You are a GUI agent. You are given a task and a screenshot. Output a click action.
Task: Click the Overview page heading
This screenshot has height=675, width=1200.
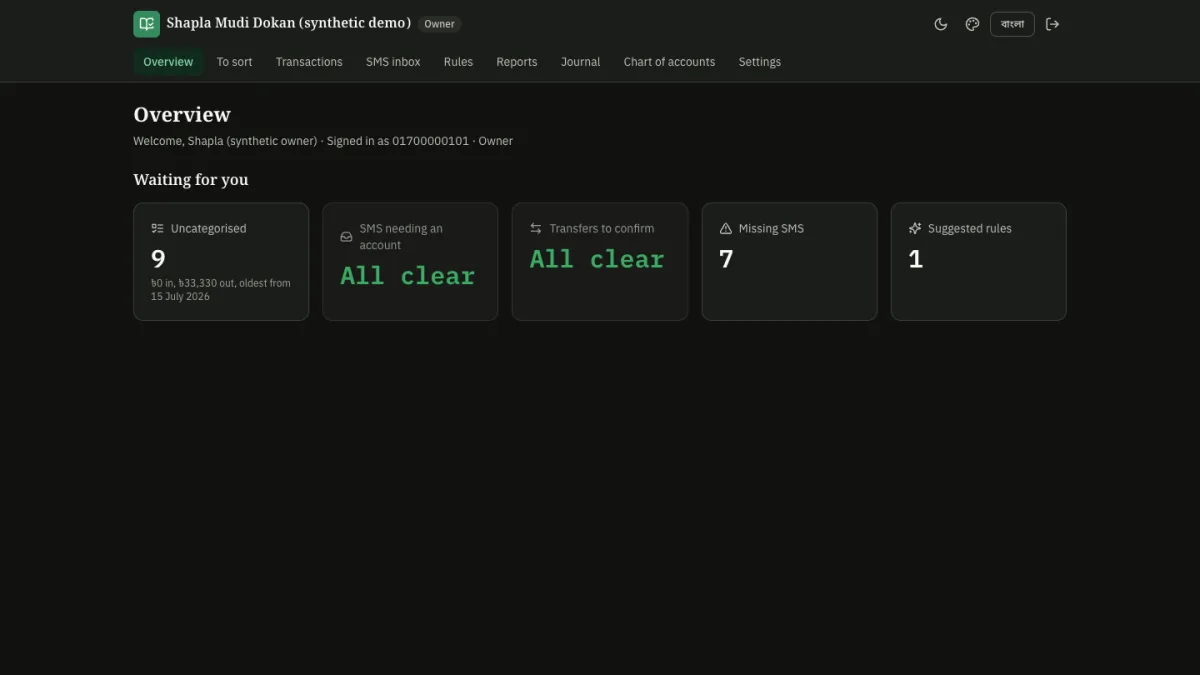(182, 115)
